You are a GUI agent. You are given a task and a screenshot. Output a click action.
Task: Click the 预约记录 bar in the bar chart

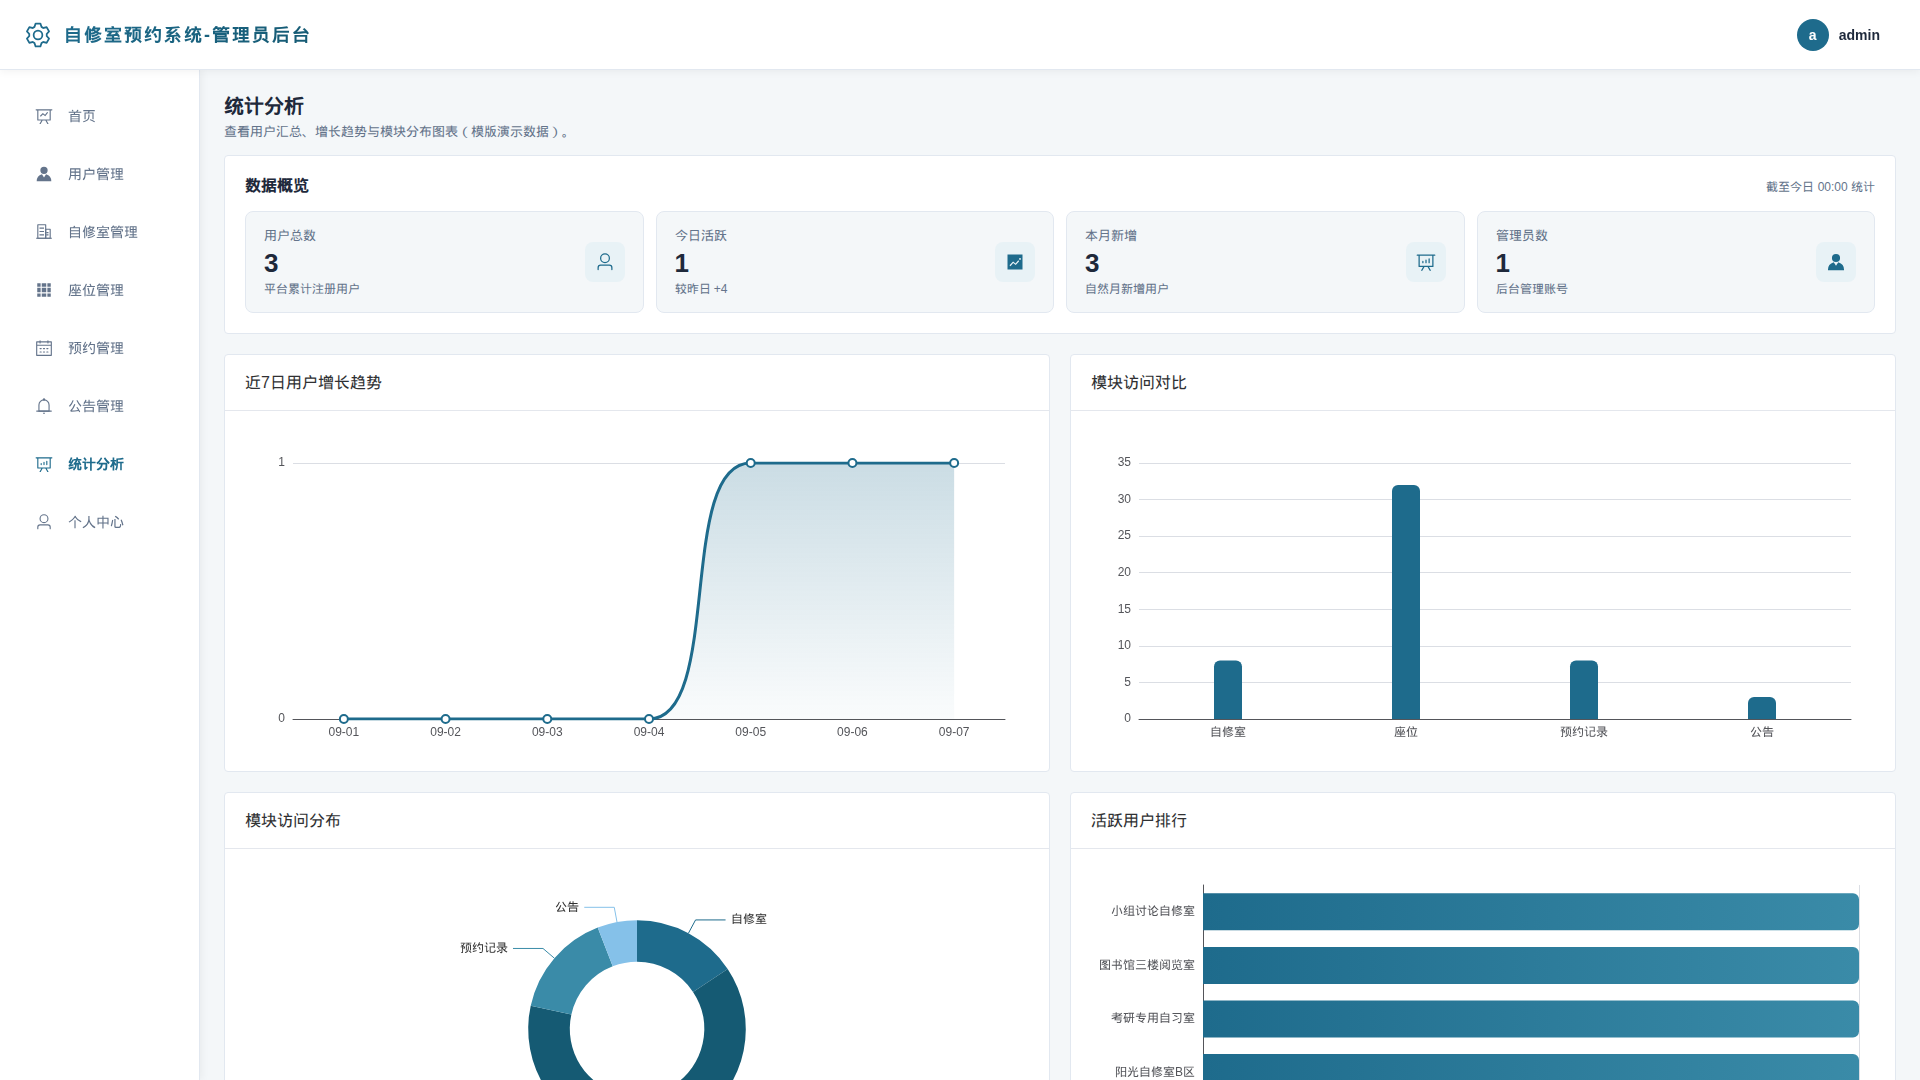coord(1584,690)
